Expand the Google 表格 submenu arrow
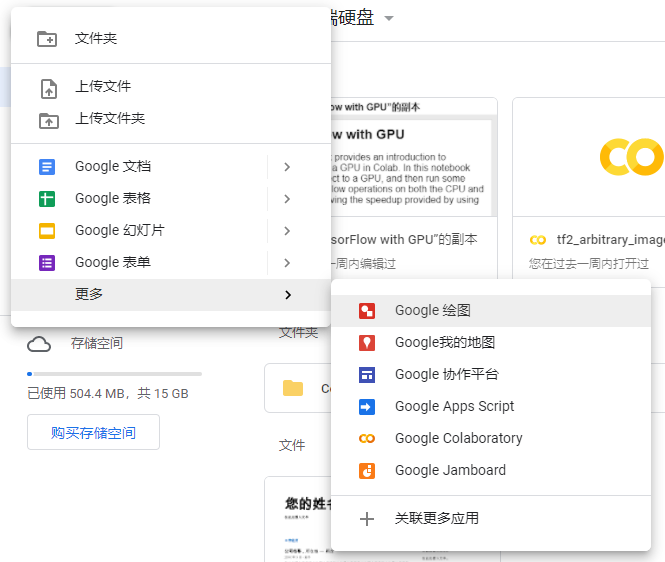Image resolution: width=665 pixels, height=562 pixels. tap(287, 199)
